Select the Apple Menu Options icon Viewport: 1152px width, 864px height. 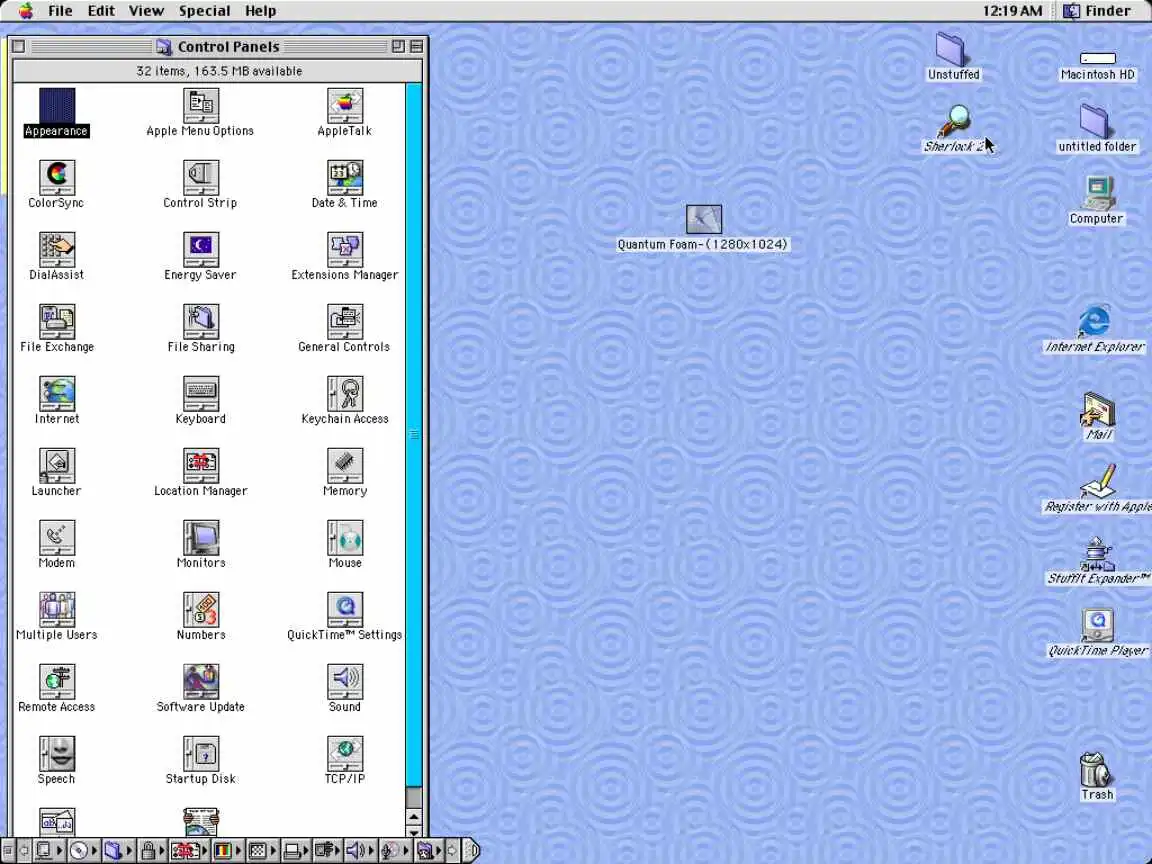tap(201, 106)
